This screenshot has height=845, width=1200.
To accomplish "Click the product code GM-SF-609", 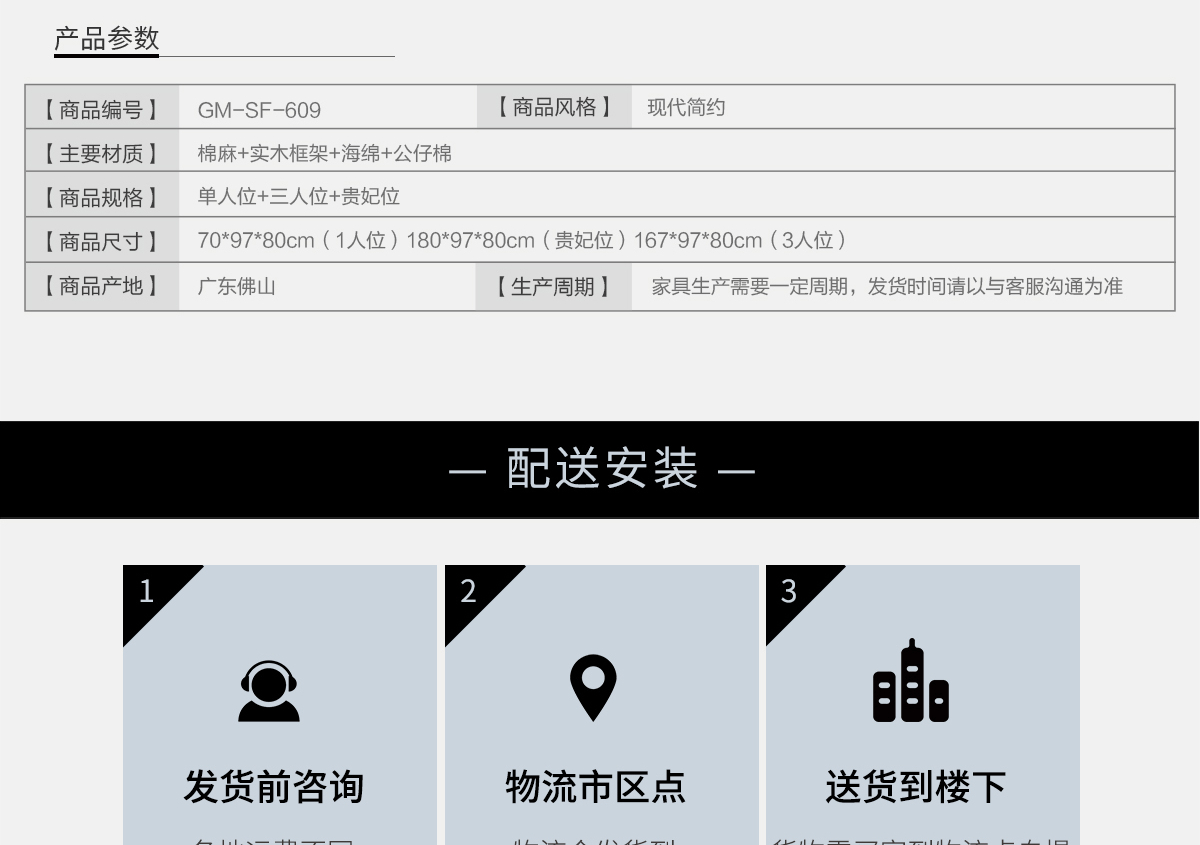I will pyautogui.click(x=259, y=110).
